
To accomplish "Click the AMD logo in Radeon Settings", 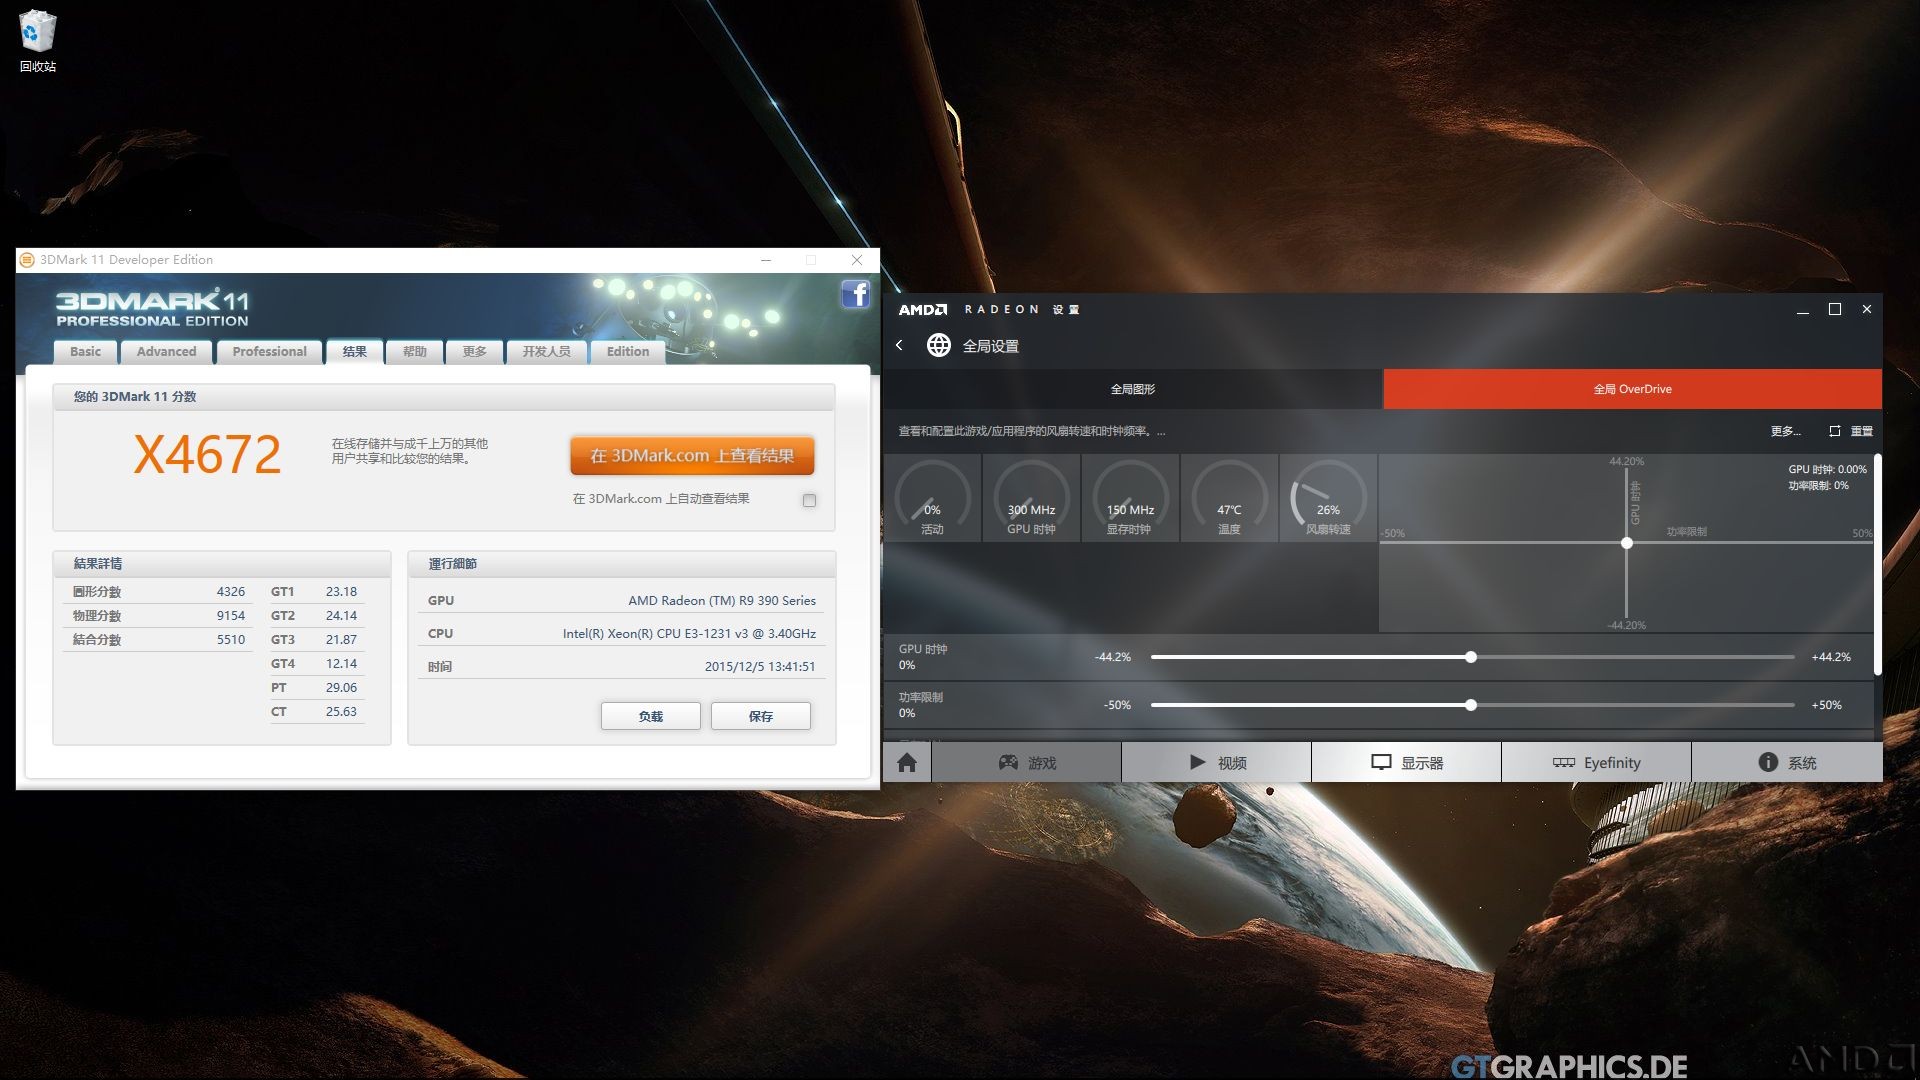I will pyautogui.click(x=922, y=310).
